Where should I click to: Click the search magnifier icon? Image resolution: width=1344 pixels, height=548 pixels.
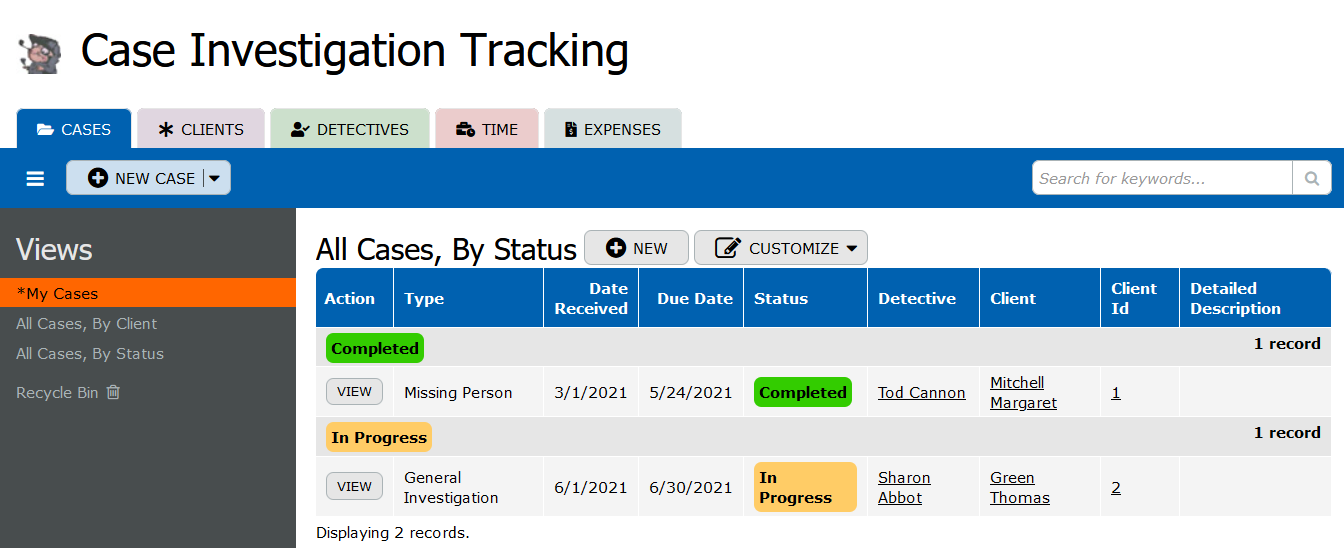(x=1311, y=178)
